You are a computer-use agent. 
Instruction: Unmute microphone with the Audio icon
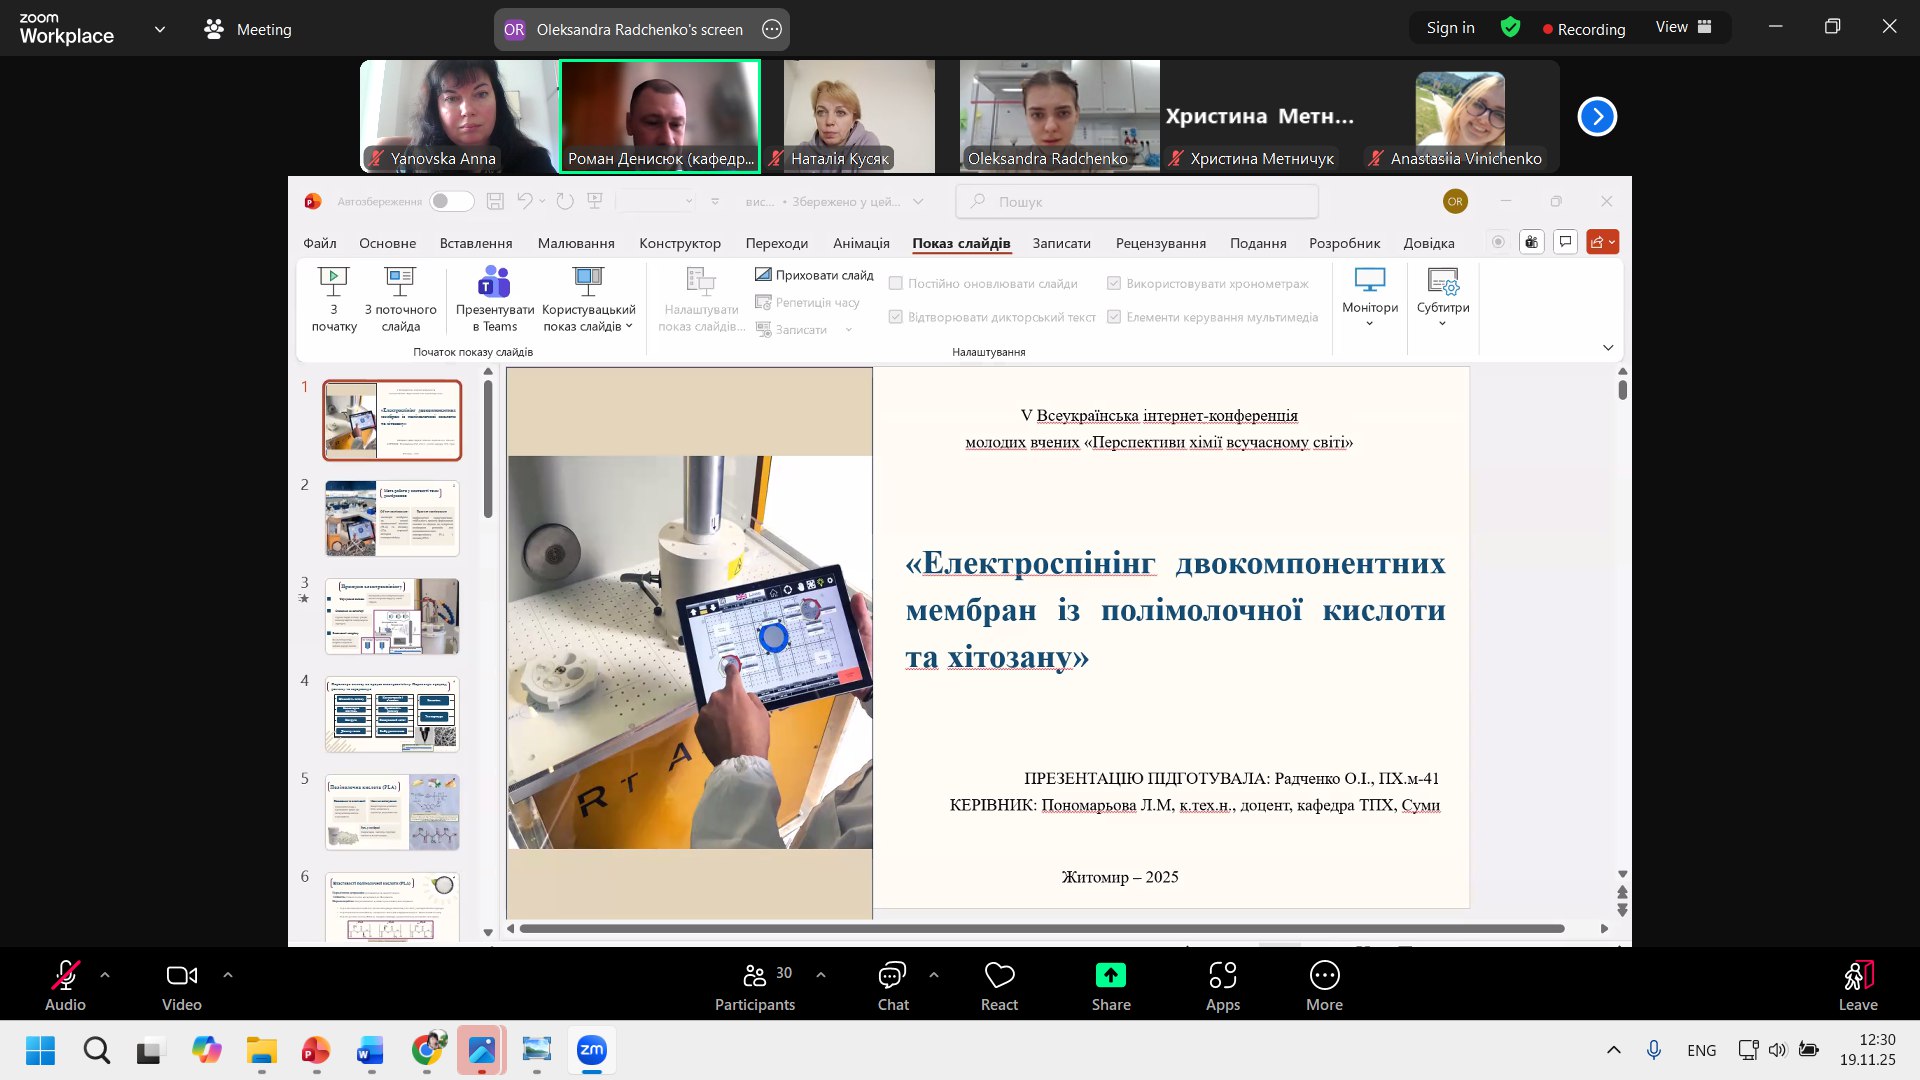point(65,975)
